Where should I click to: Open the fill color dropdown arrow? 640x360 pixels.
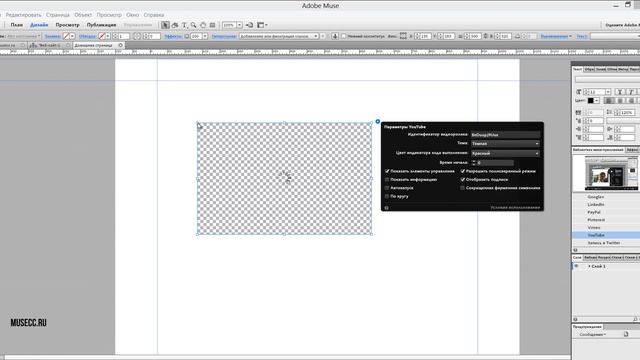coord(72,36)
